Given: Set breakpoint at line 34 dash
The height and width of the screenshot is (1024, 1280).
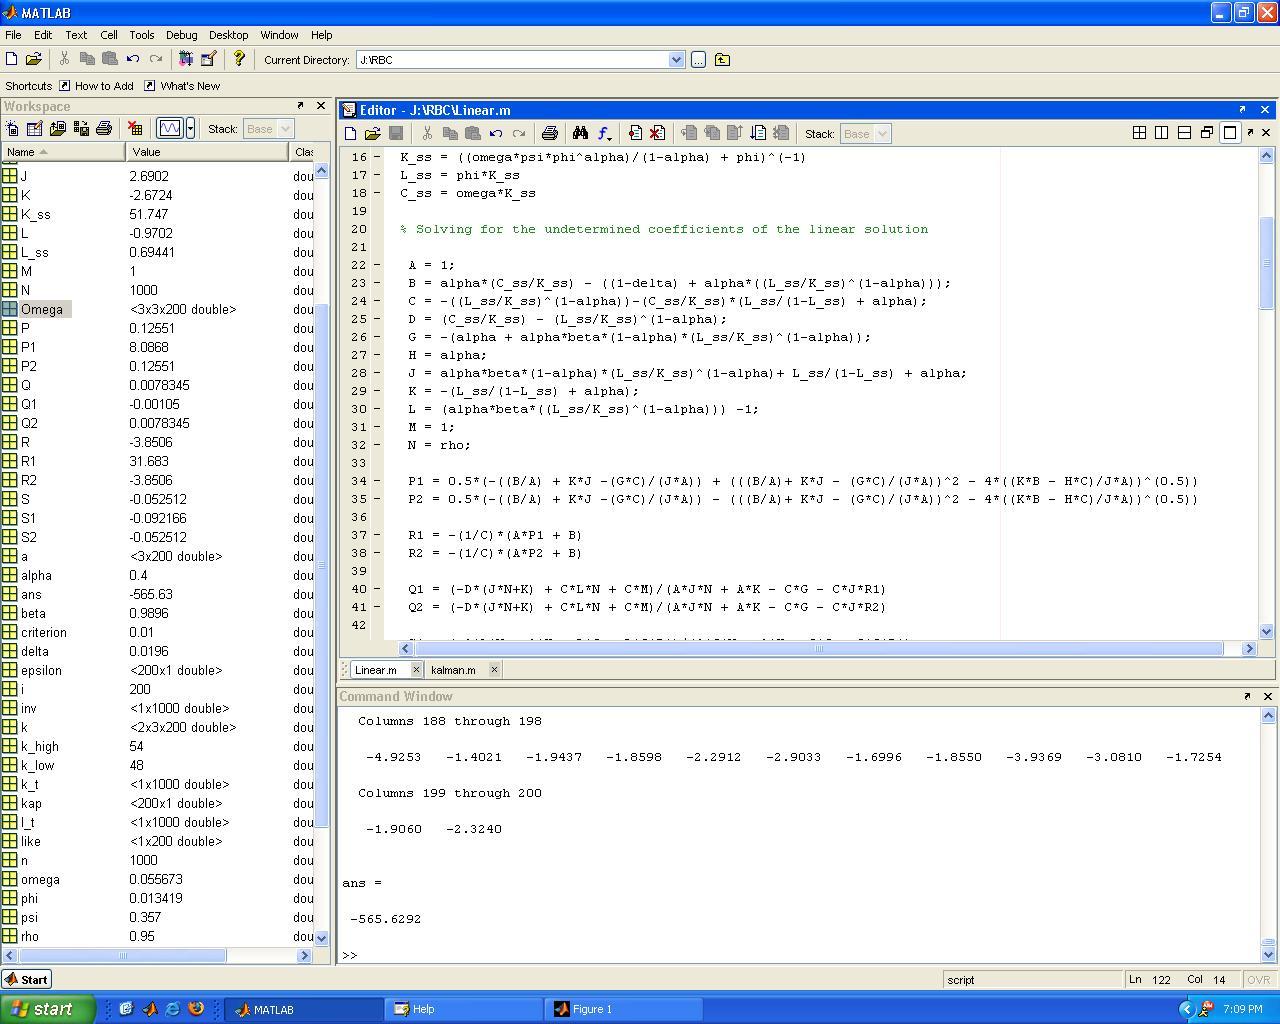Looking at the screenshot, I should coord(377,481).
